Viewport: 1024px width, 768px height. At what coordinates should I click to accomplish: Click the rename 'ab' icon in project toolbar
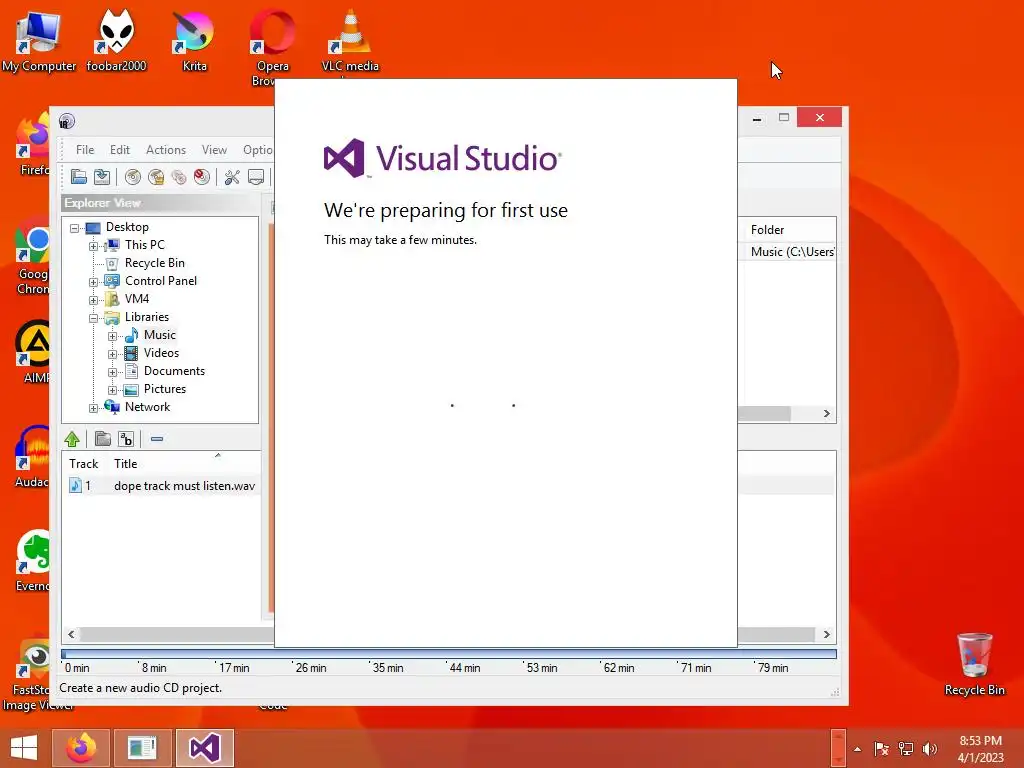126,439
